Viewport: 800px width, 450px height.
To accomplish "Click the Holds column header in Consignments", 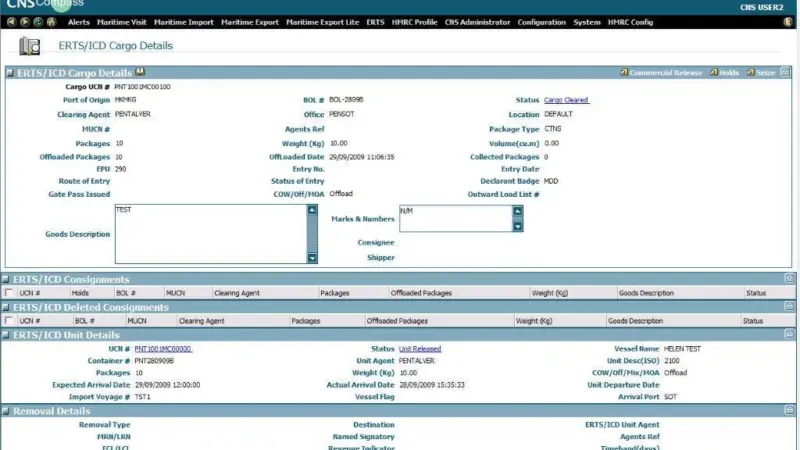I will coord(81,293).
